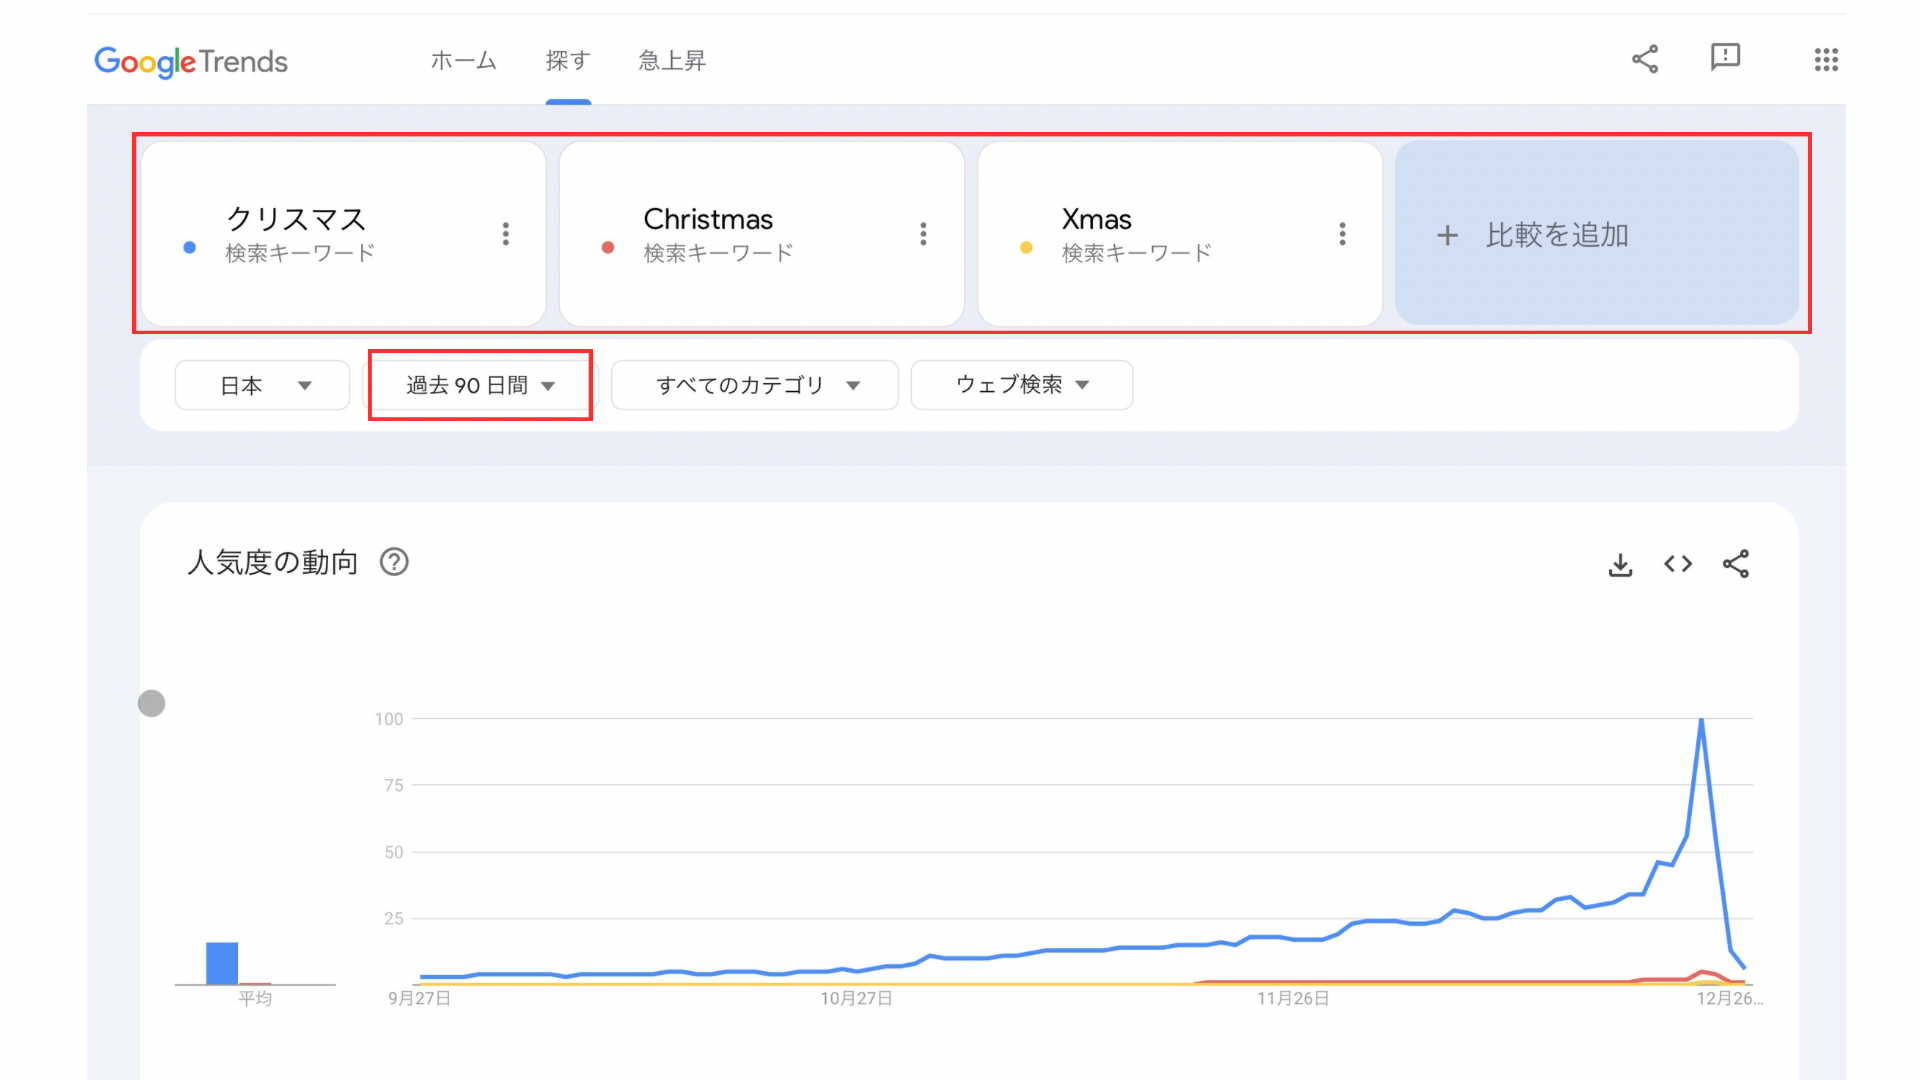
Task: Open more options for Xmas keyword
Action: [1342, 234]
